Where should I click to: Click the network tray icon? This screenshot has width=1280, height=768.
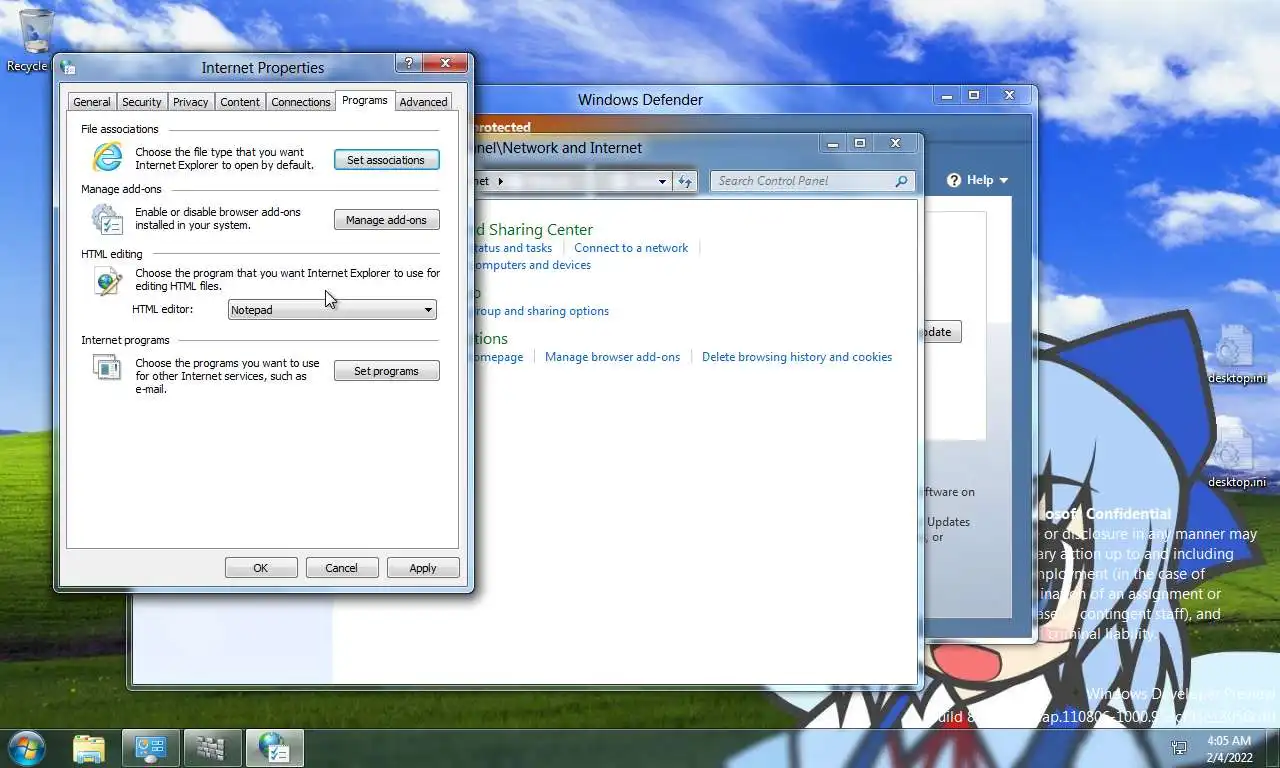click(1180, 748)
